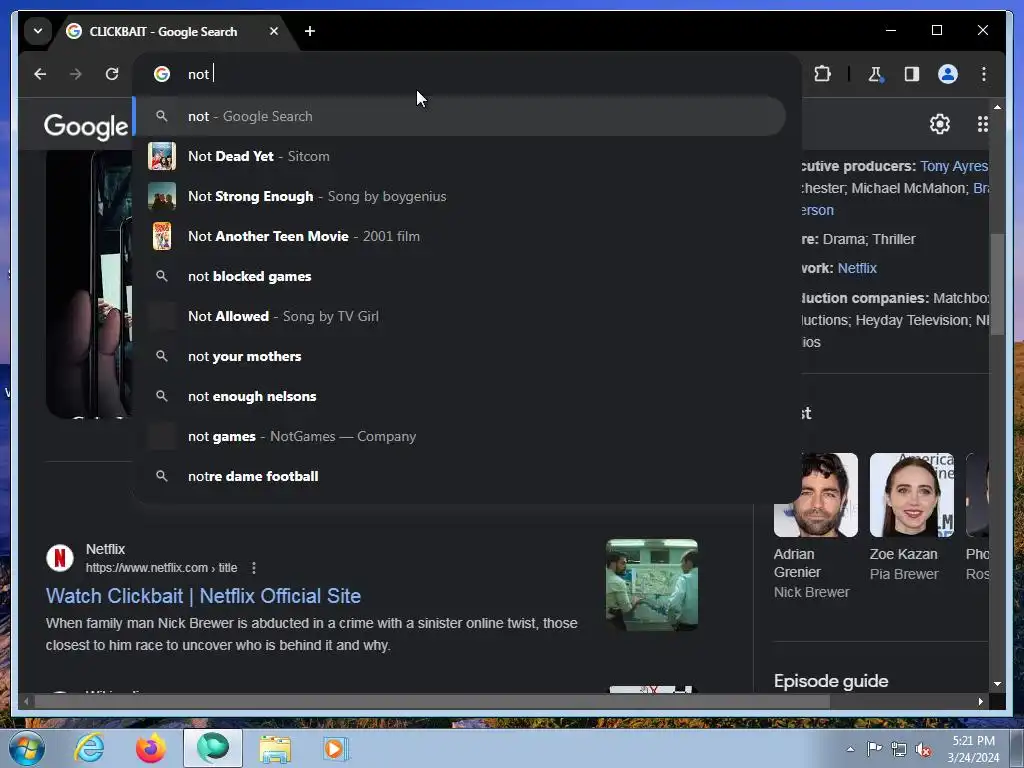Screen dimensions: 1024x768
Task: Launch Firefox from the taskbar
Action: (151, 748)
